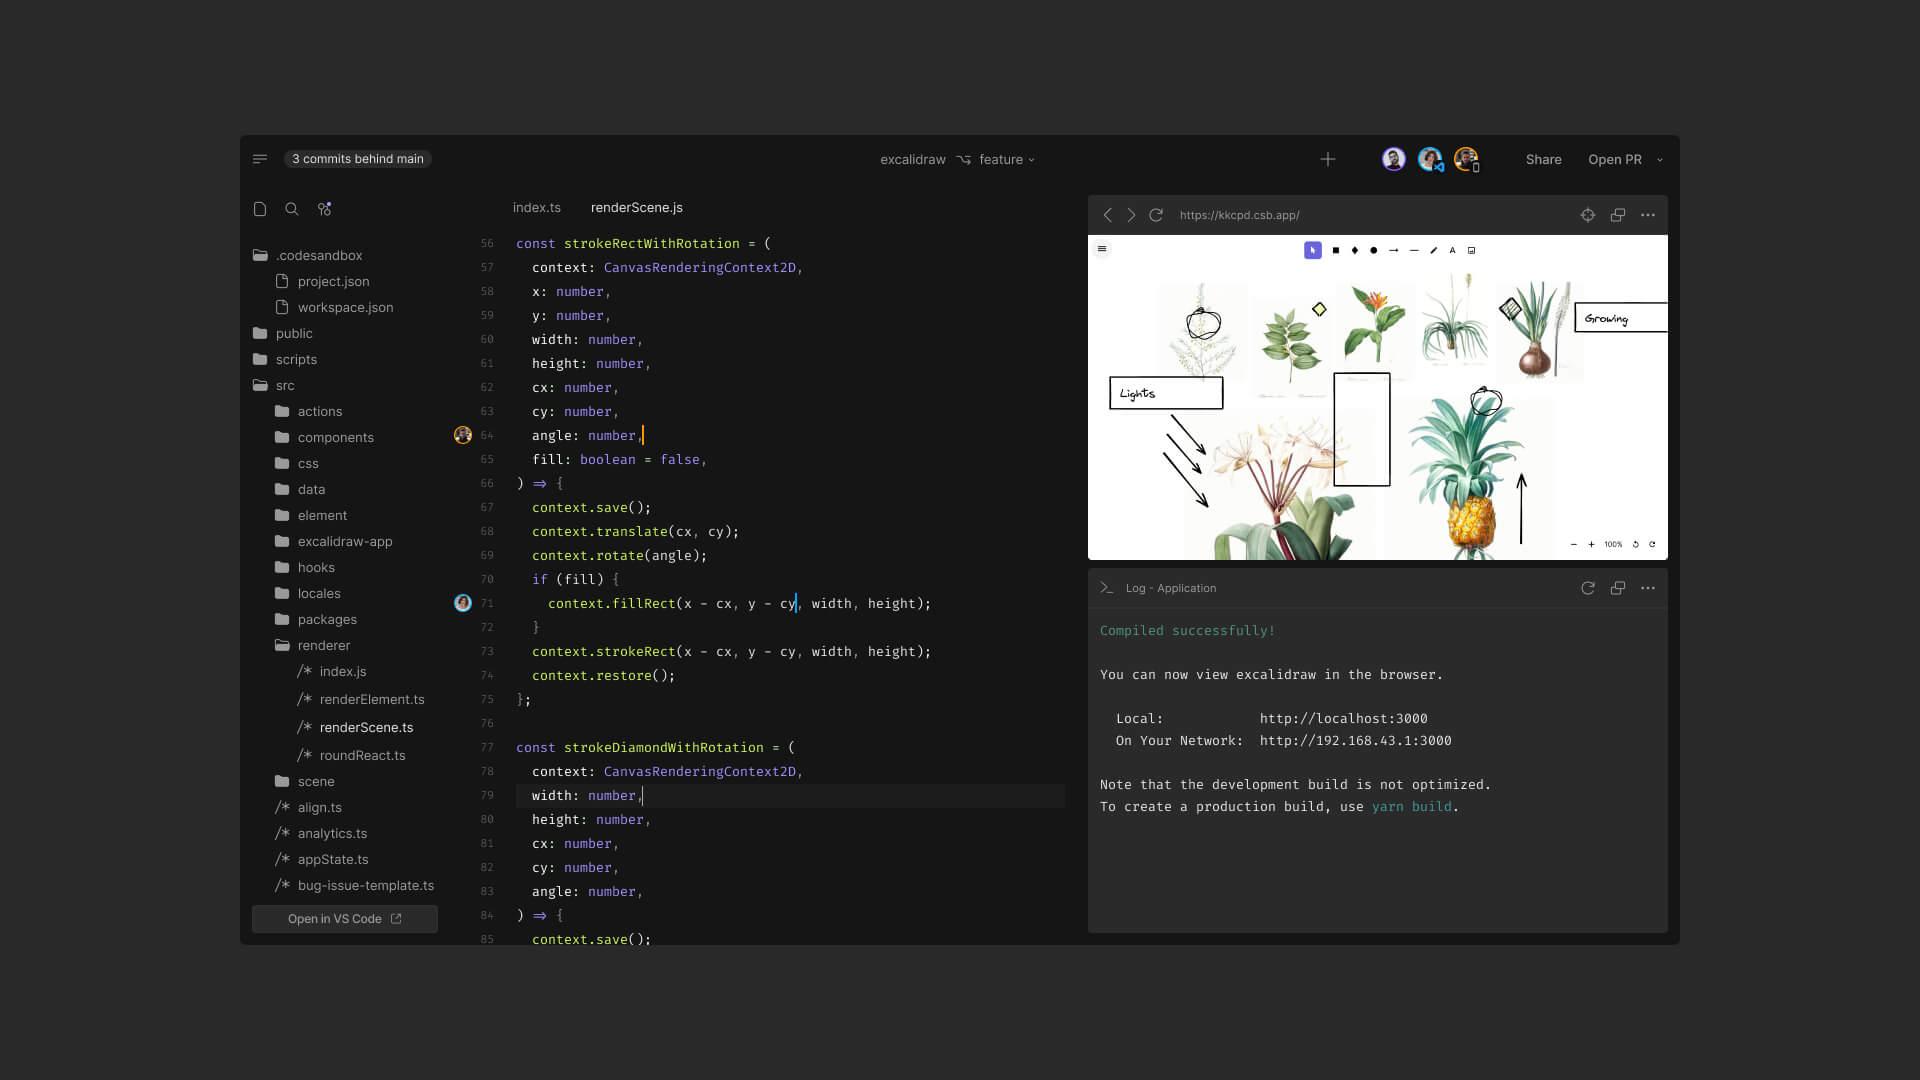Image resolution: width=1920 pixels, height=1080 pixels.
Task: Expand the components folder in the file tree
Action: [335, 437]
